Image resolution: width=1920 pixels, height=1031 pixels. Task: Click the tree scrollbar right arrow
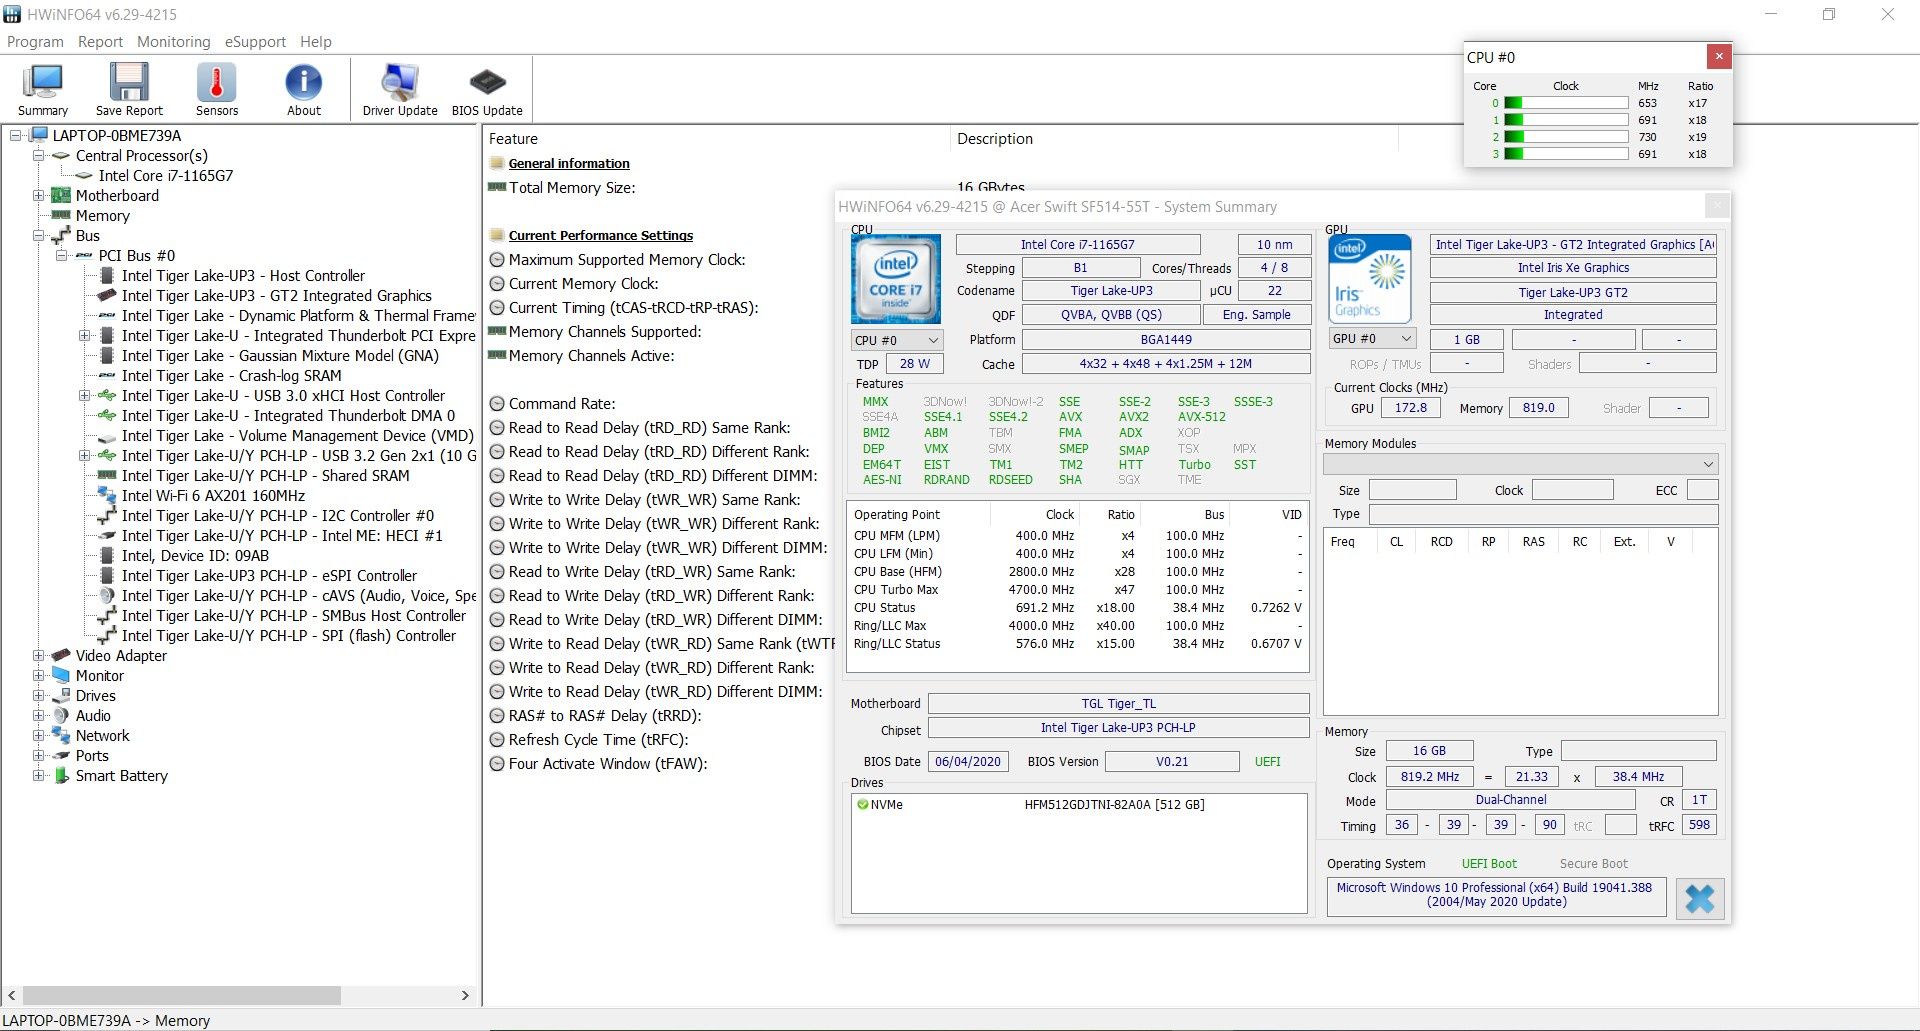465,996
